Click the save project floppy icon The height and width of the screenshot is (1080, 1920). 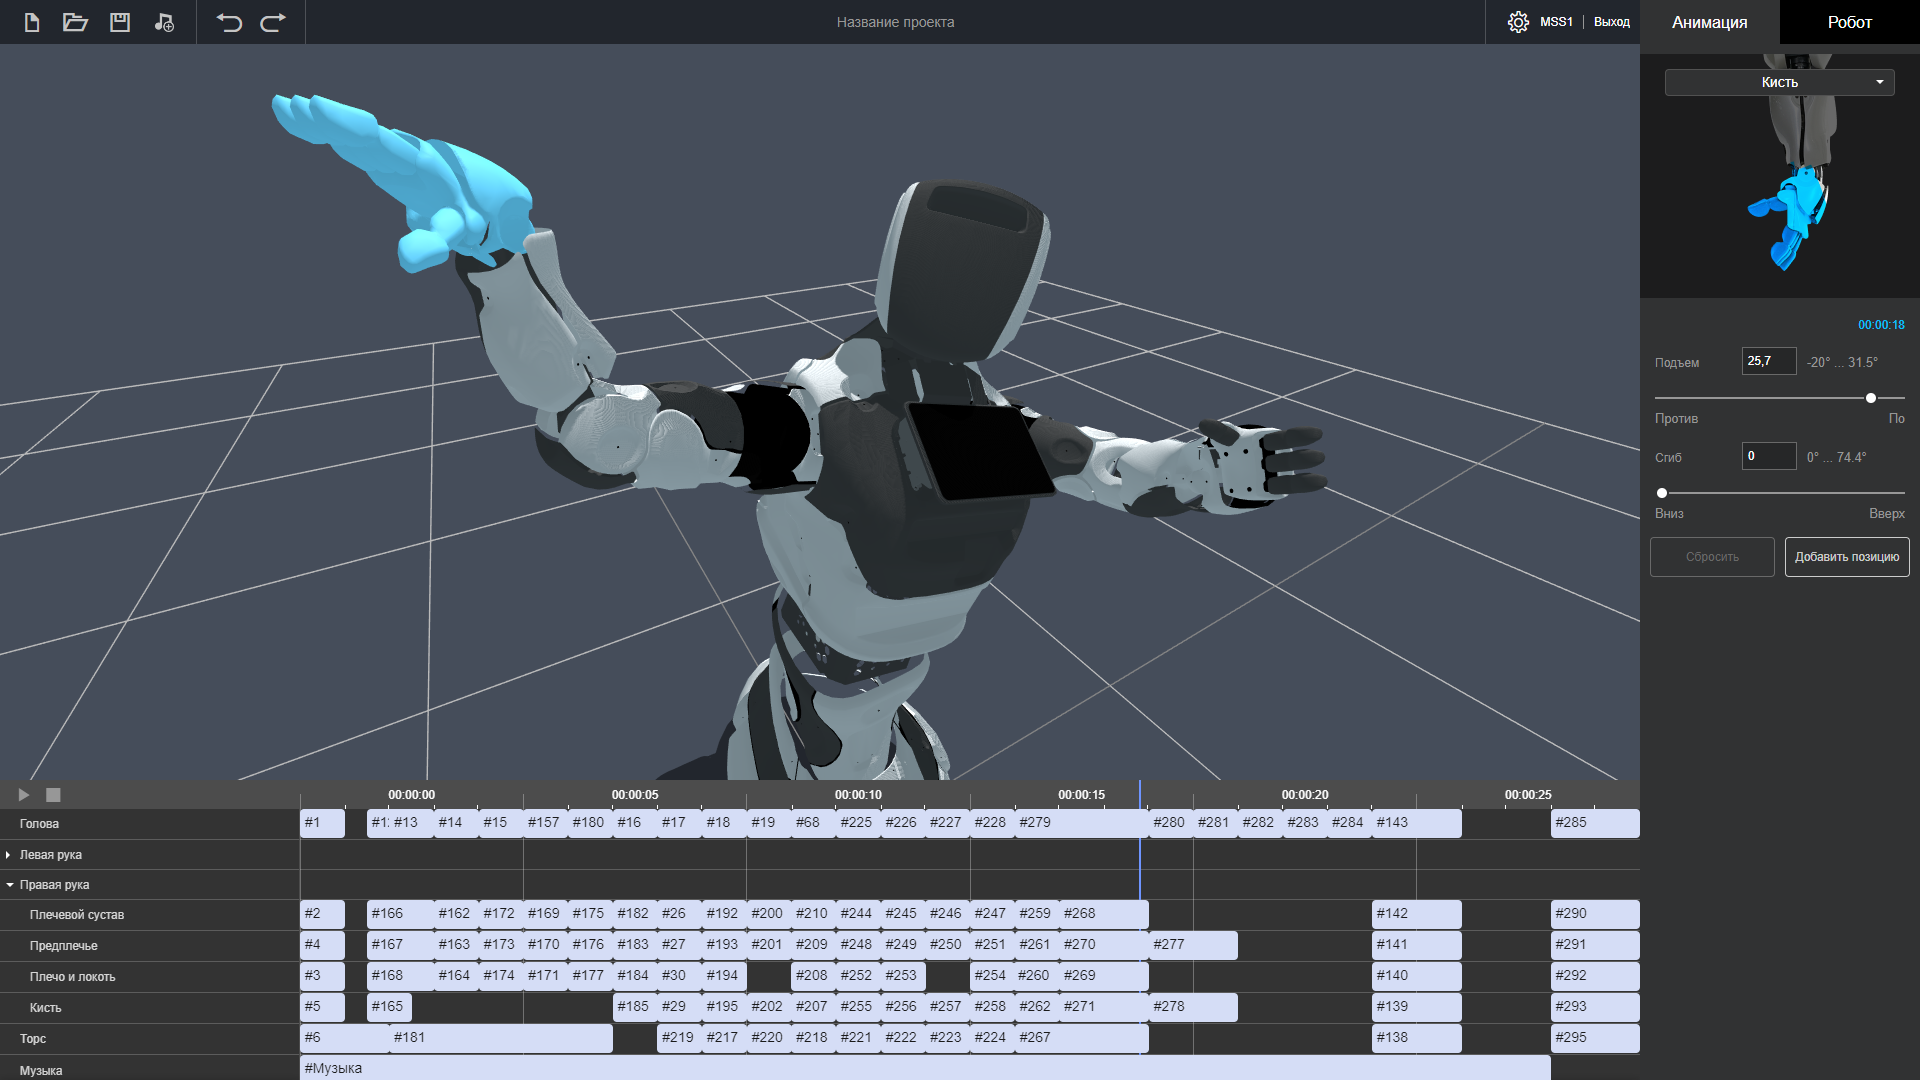pyautogui.click(x=120, y=22)
